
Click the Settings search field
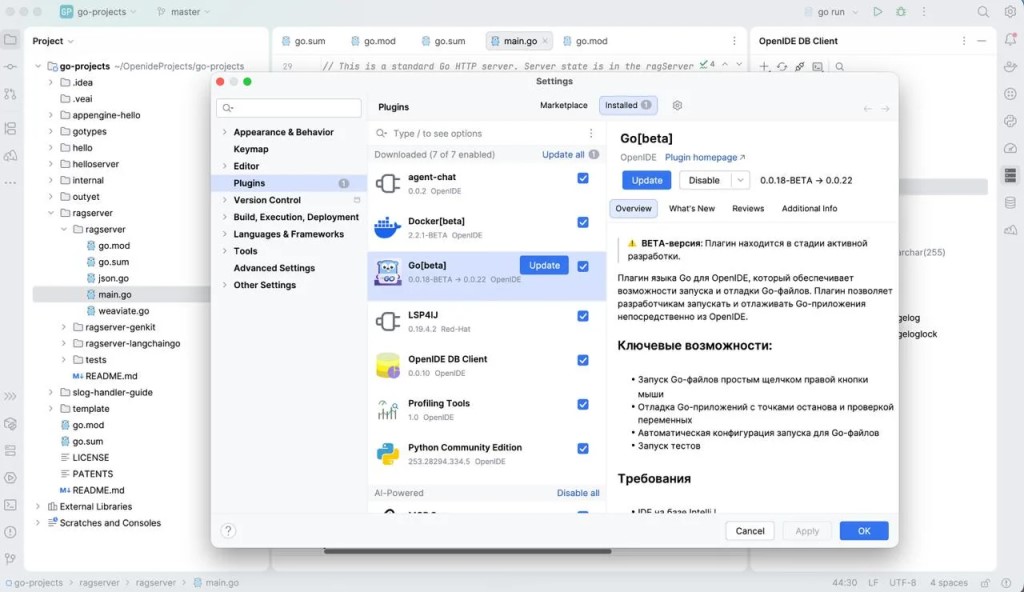click(x=289, y=108)
